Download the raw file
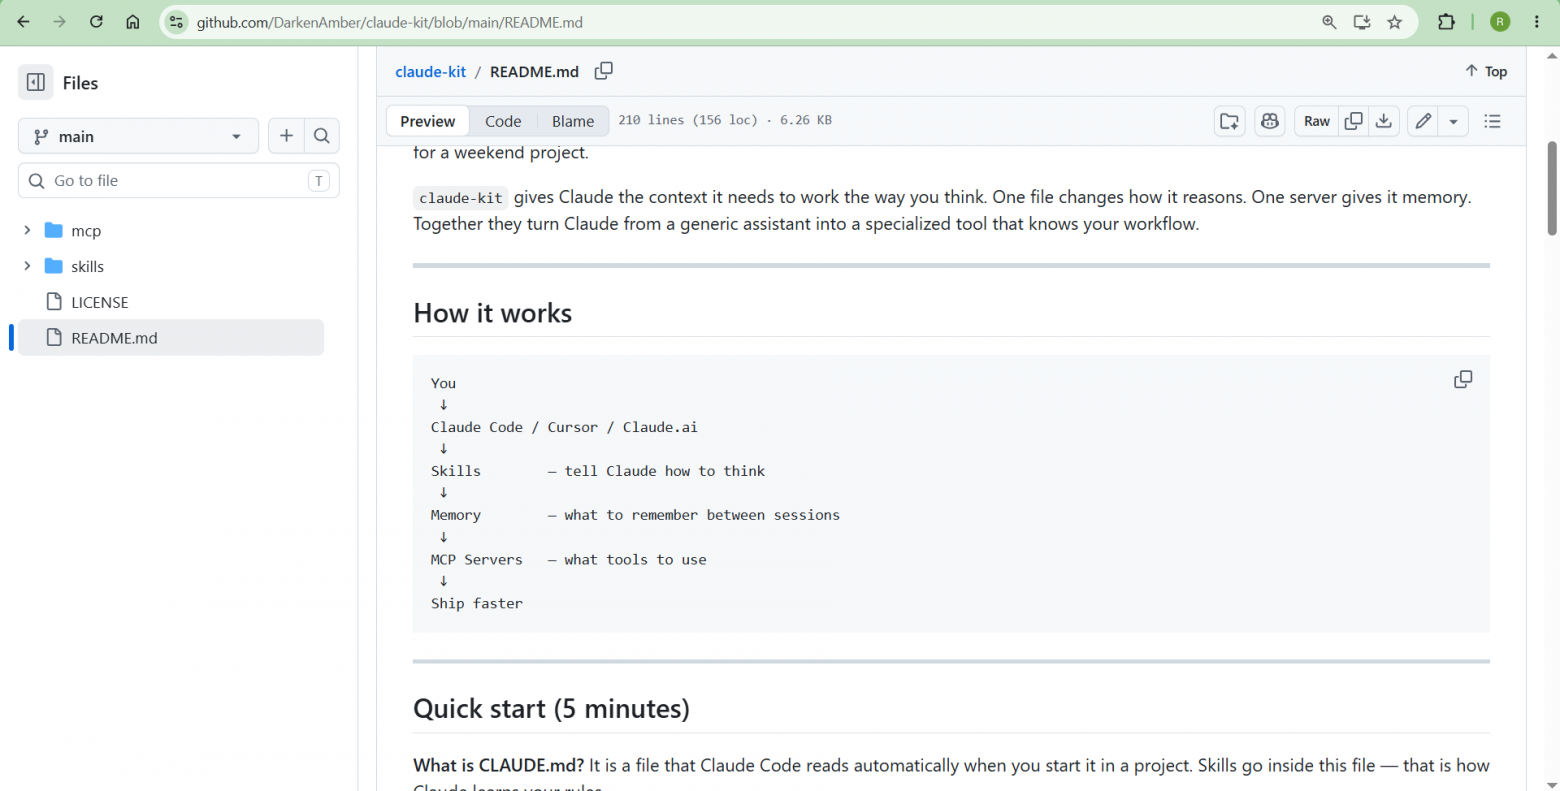Viewport: 1560px width, 791px height. tap(1384, 121)
